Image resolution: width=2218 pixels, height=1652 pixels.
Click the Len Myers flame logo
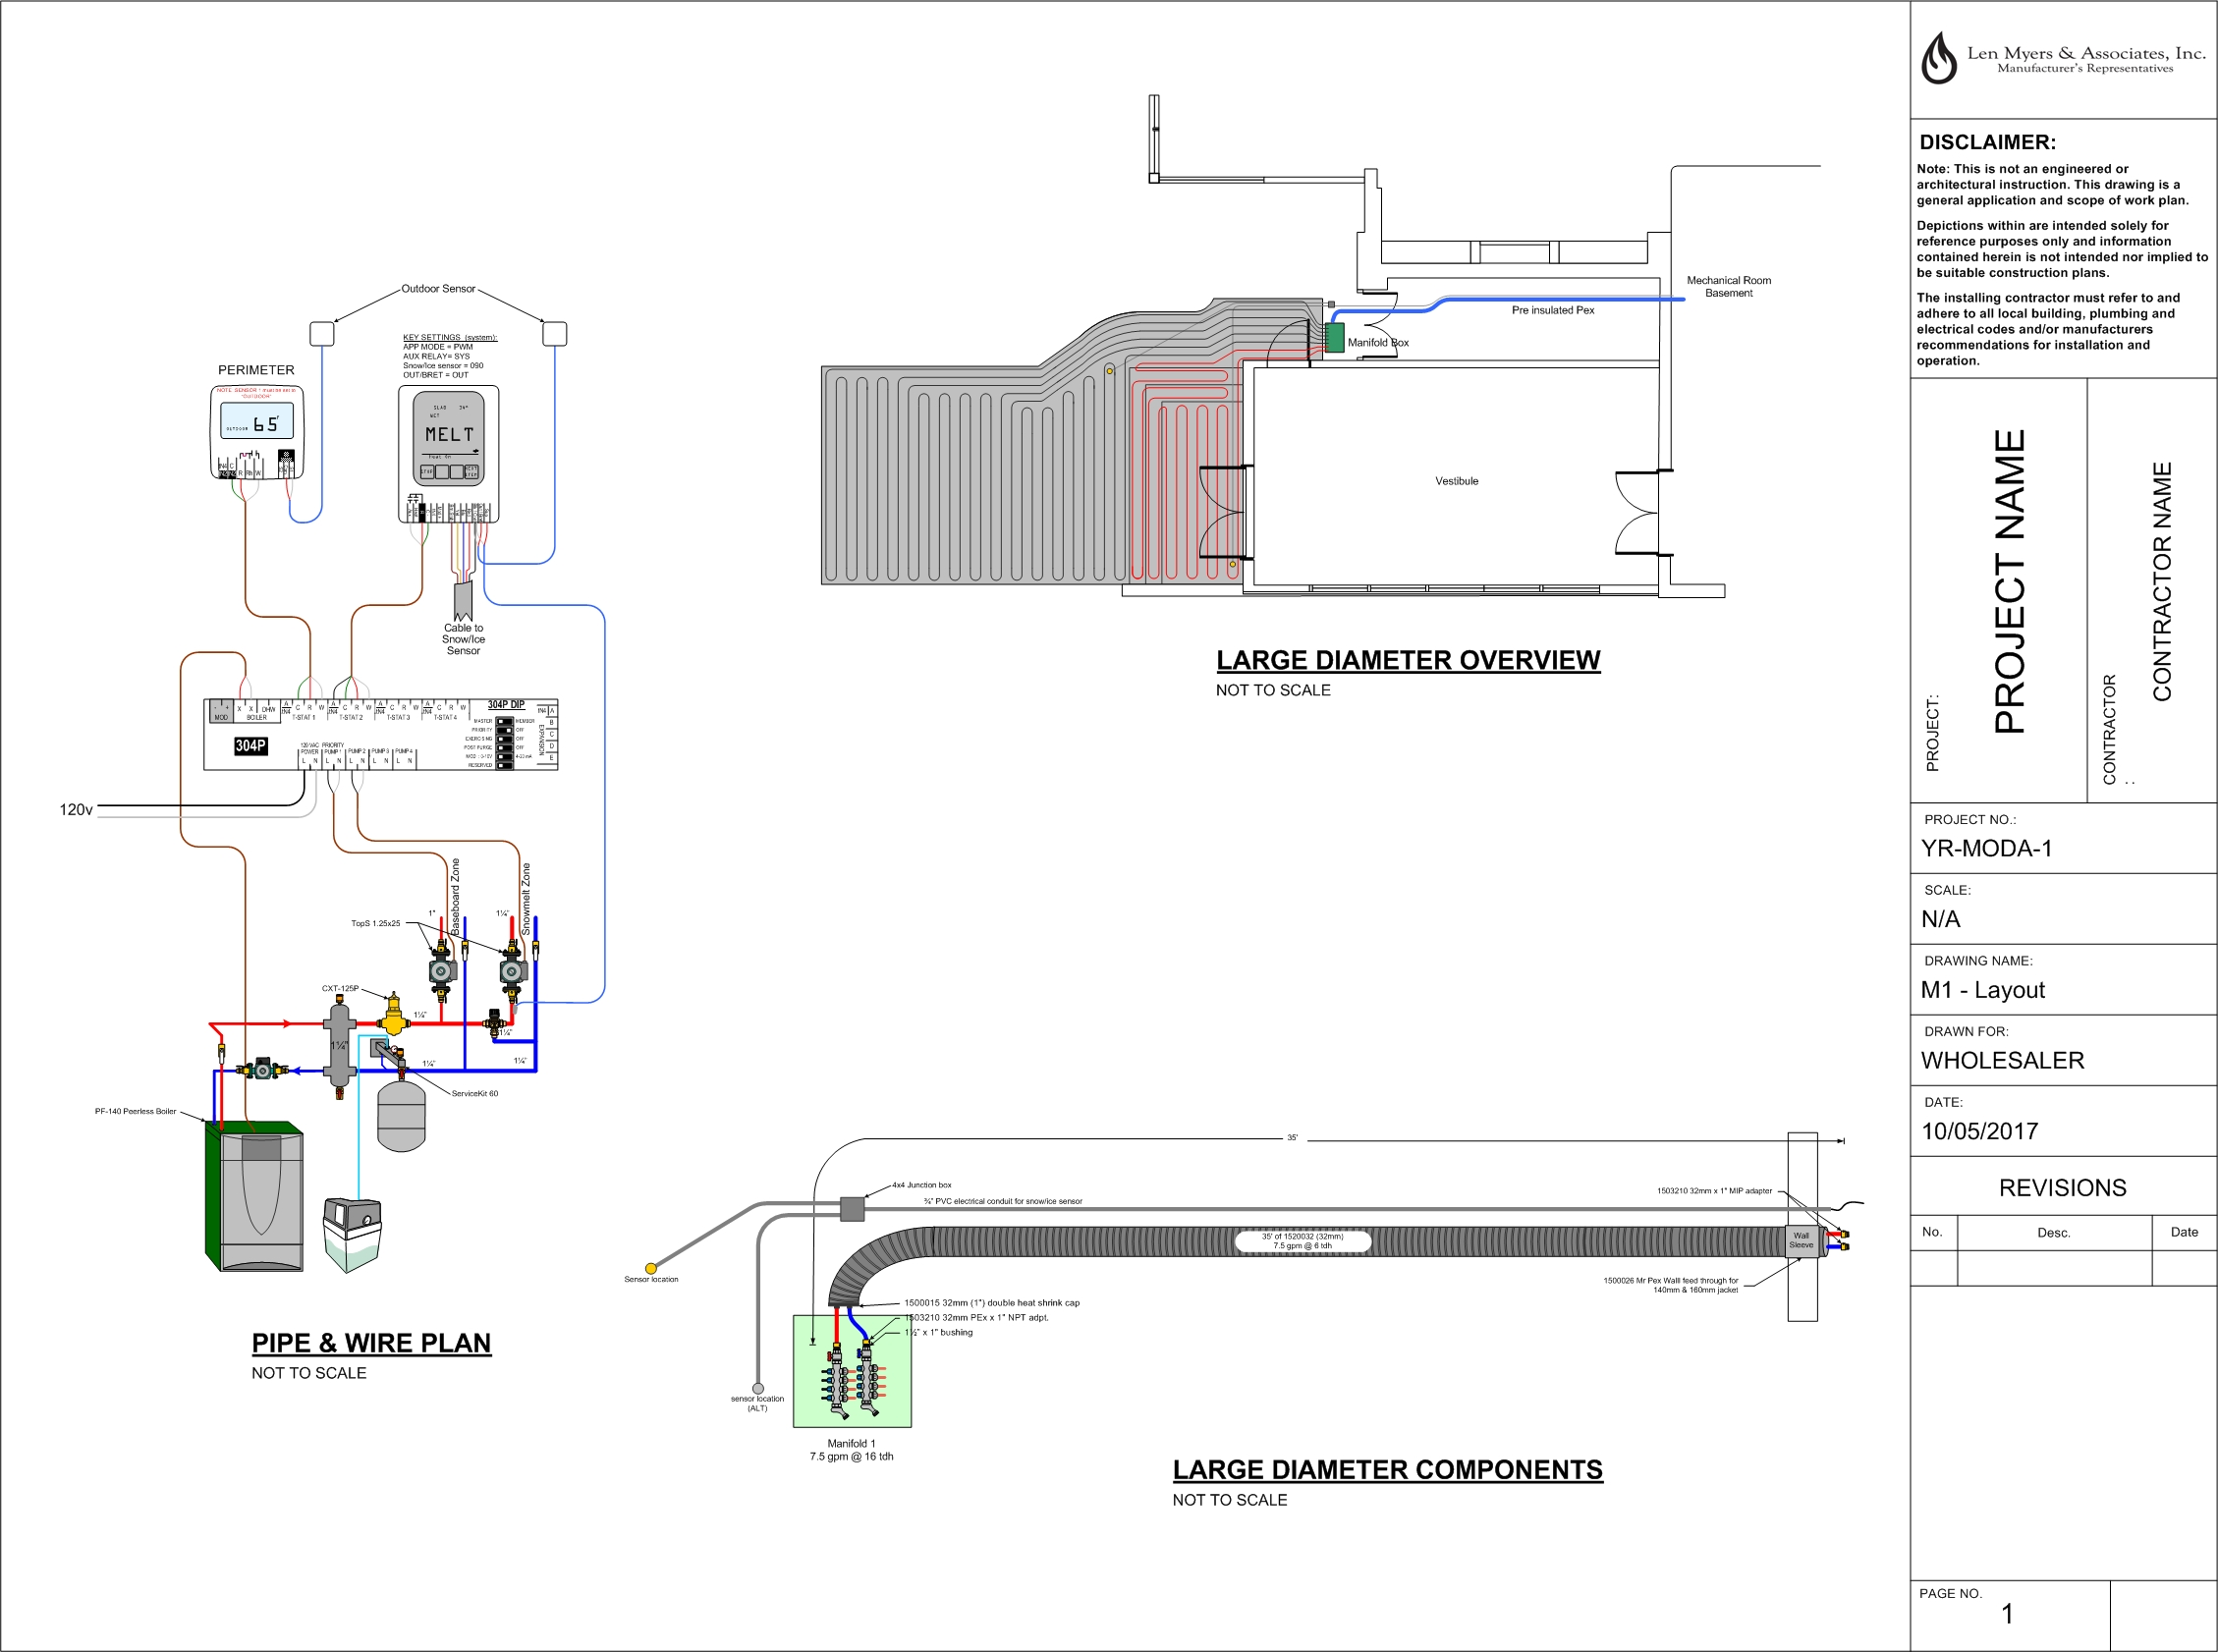point(1938,58)
